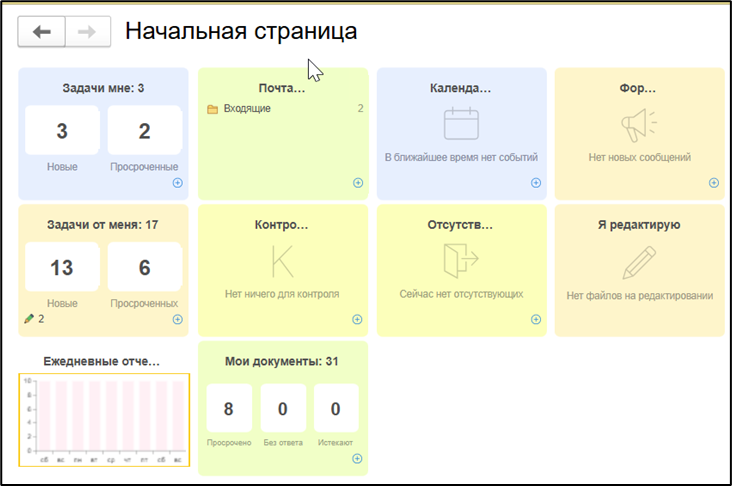Click 'Нет ничего для контроля' text
Screen dimensions: 732x486
pos(282,294)
